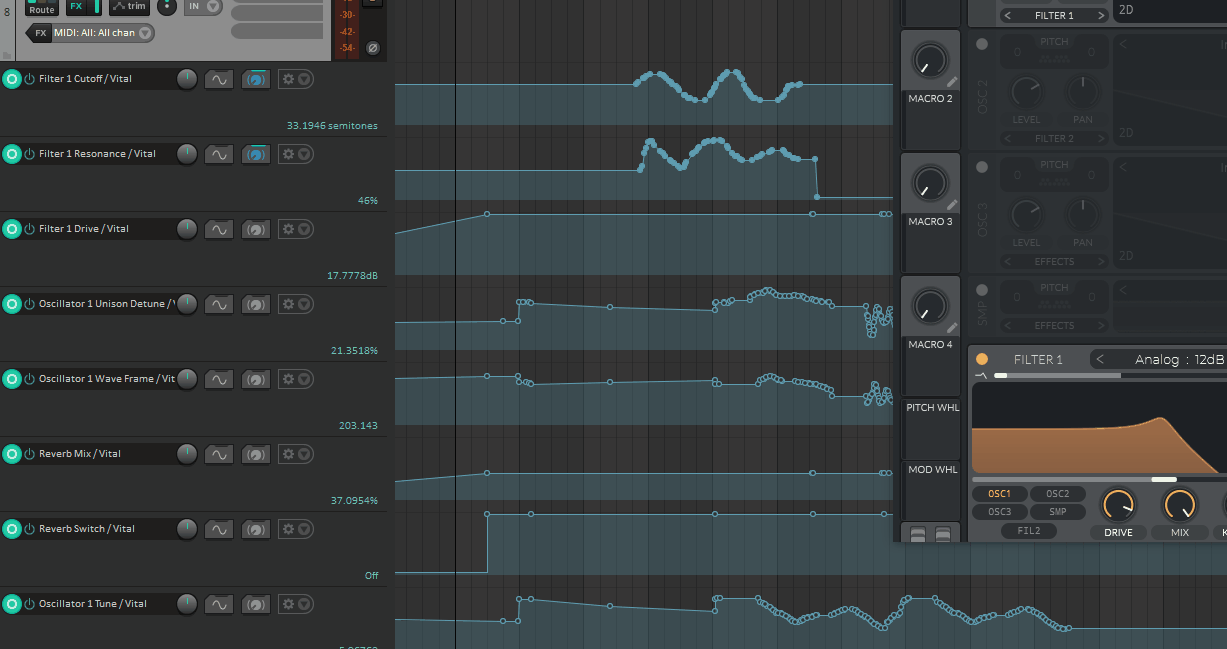The height and width of the screenshot is (649, 1227).
Task: Open settings dropdown for Reverb Switch lane
Action: pos(295,529)
